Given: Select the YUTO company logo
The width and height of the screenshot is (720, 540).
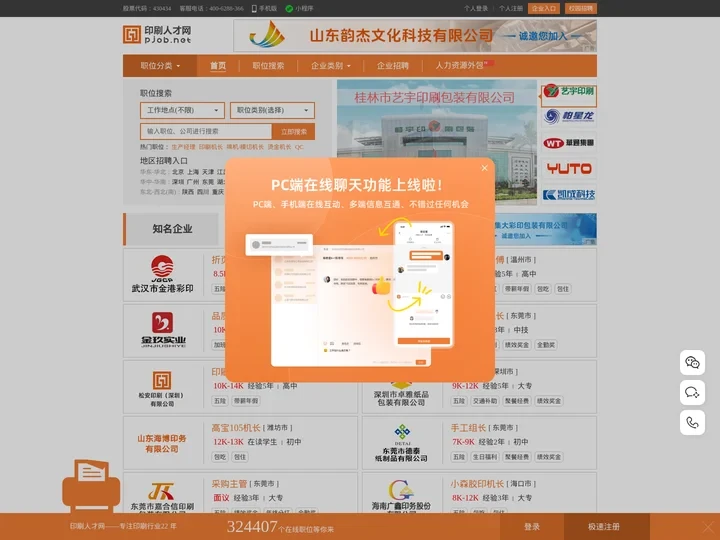Looking at the screenshot, I should click(569, 169).
